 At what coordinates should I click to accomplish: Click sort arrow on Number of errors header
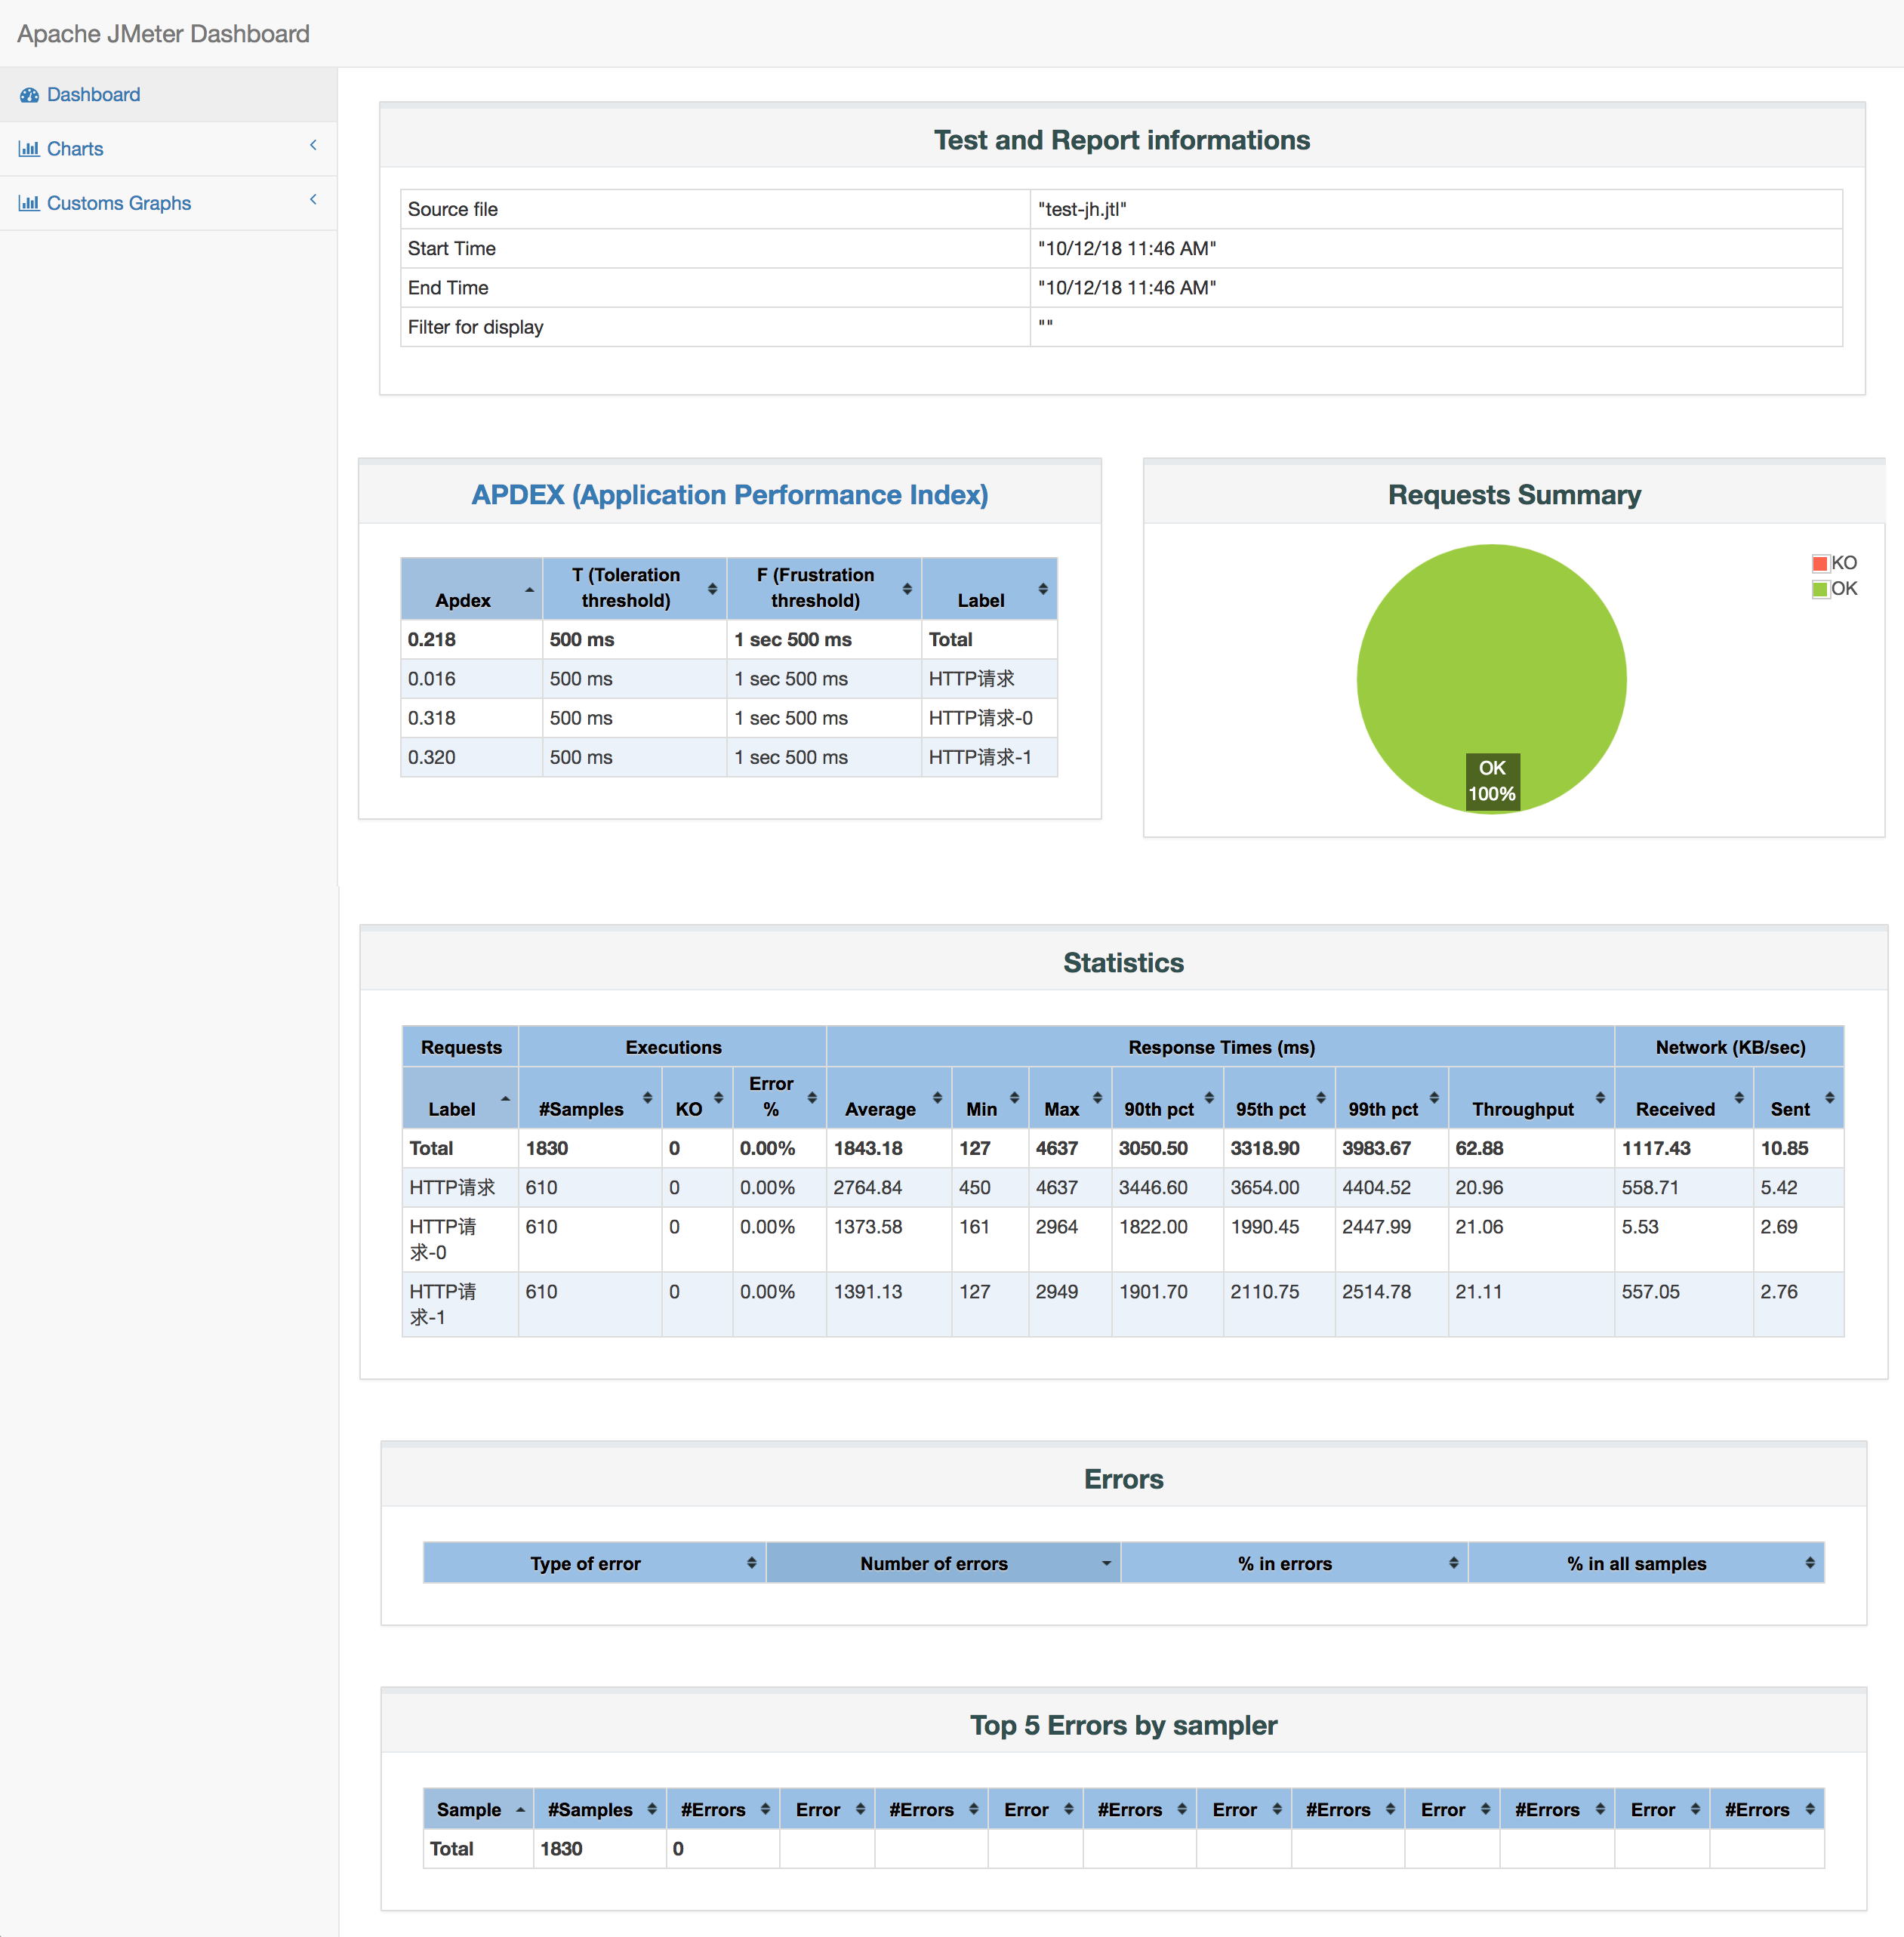(1106, 1563)
